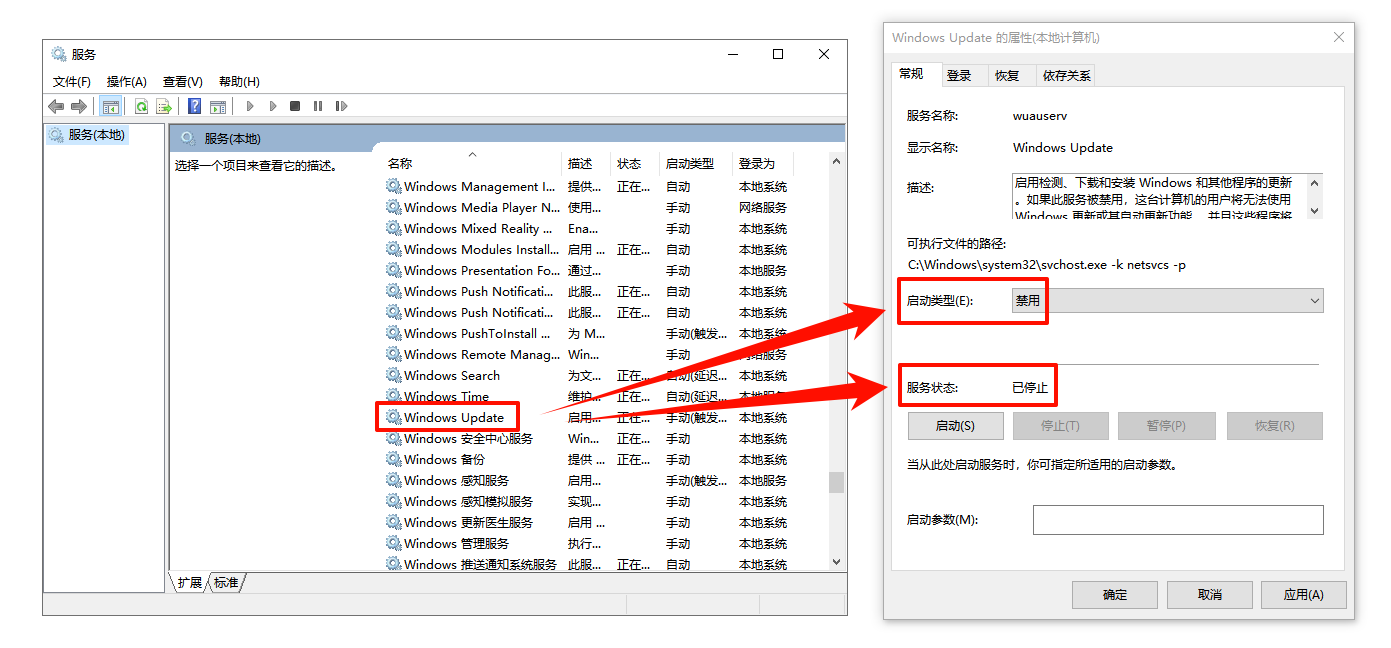The height and width of the screenshot is (648, 1391).
Task: Click down arrow of services list scrollbar
Action: click(836, 563)
